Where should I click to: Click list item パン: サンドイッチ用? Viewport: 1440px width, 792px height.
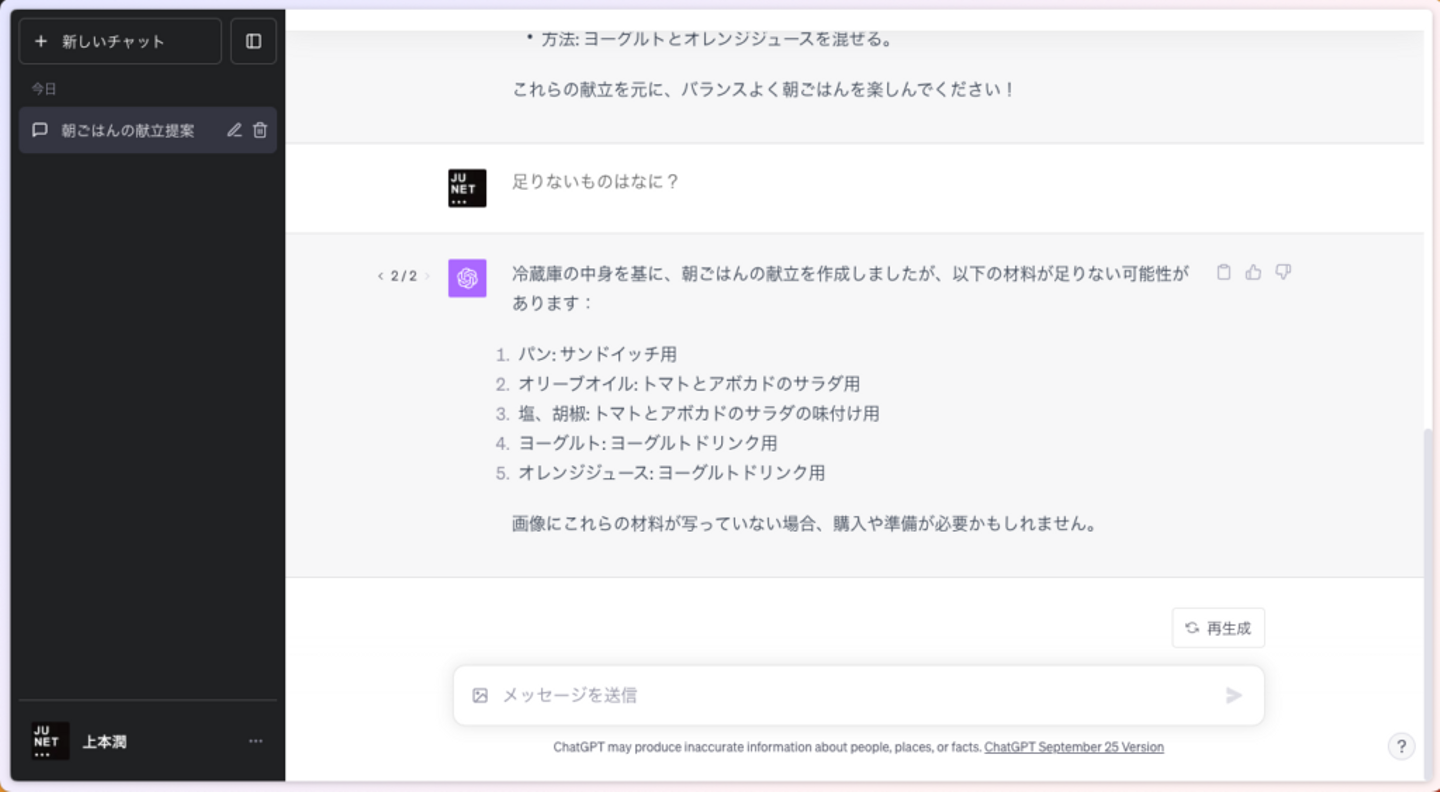click(597, 354)
